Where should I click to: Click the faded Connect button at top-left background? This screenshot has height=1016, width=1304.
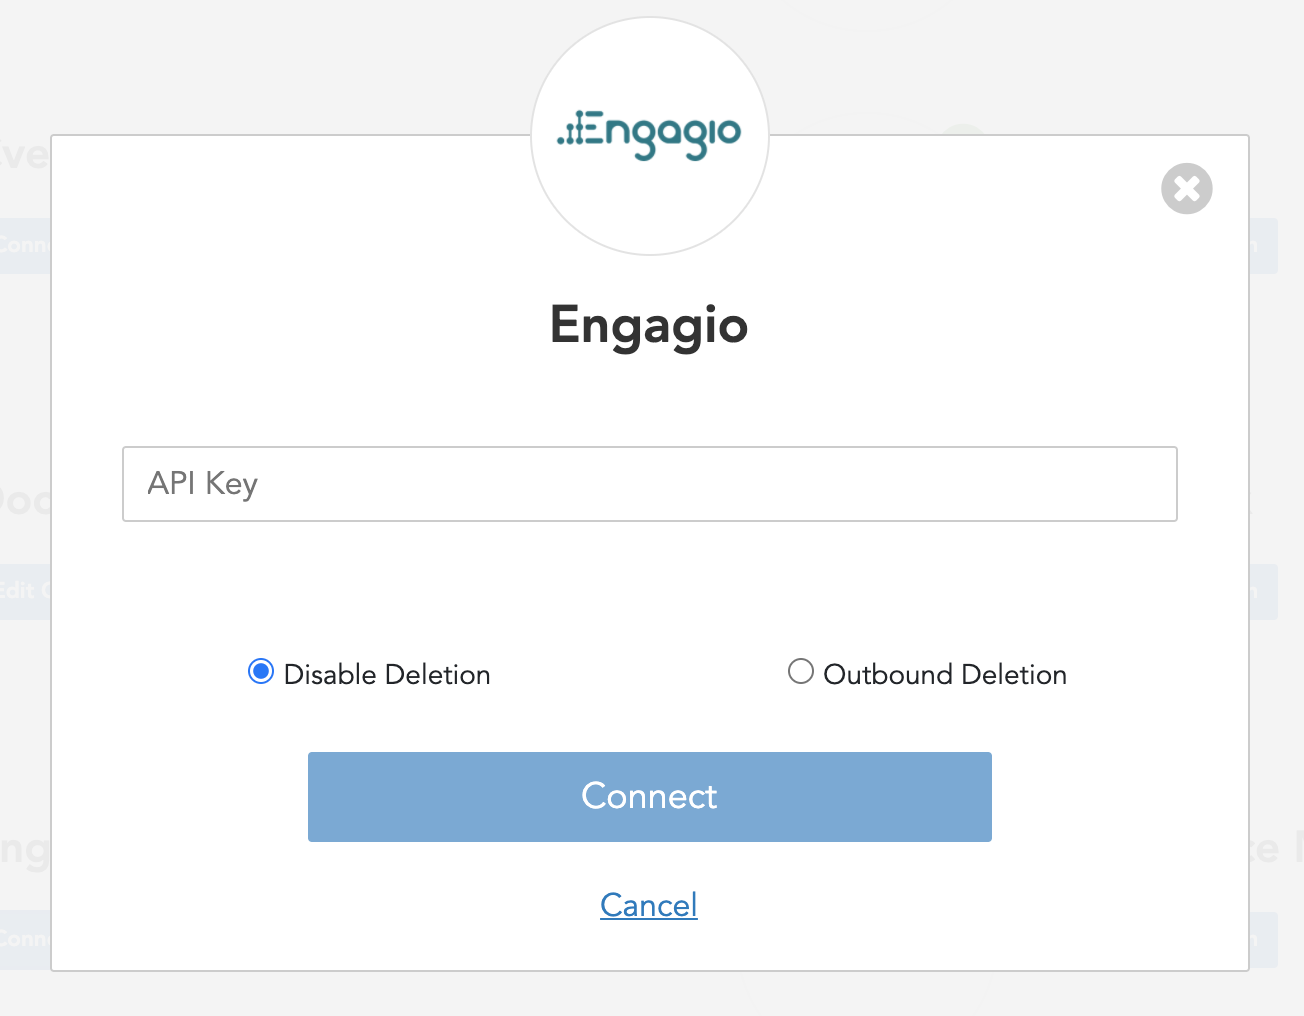click(x=24, y=246)
